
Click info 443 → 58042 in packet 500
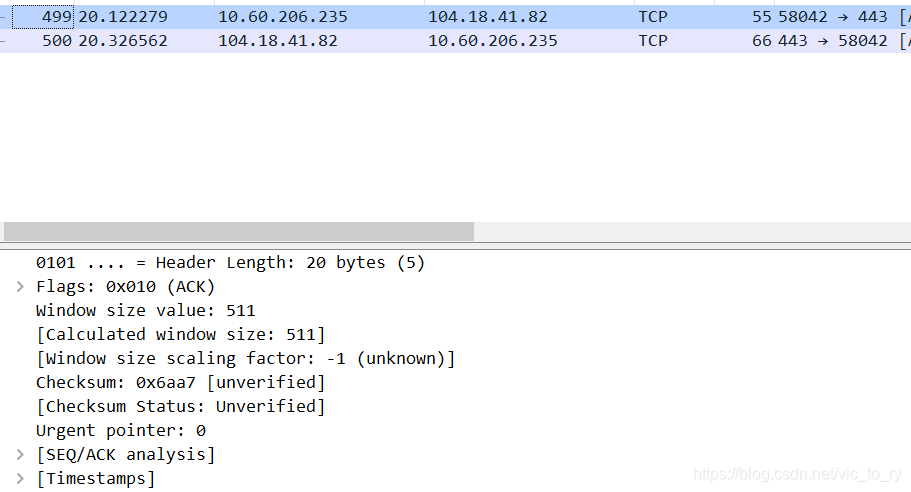833,41
